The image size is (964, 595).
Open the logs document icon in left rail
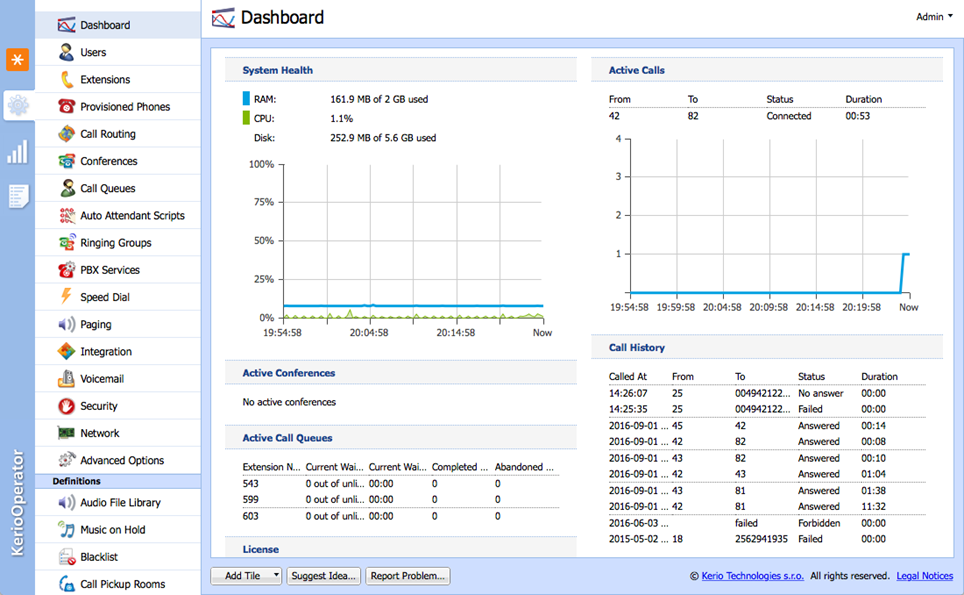[x=18, y=196]
